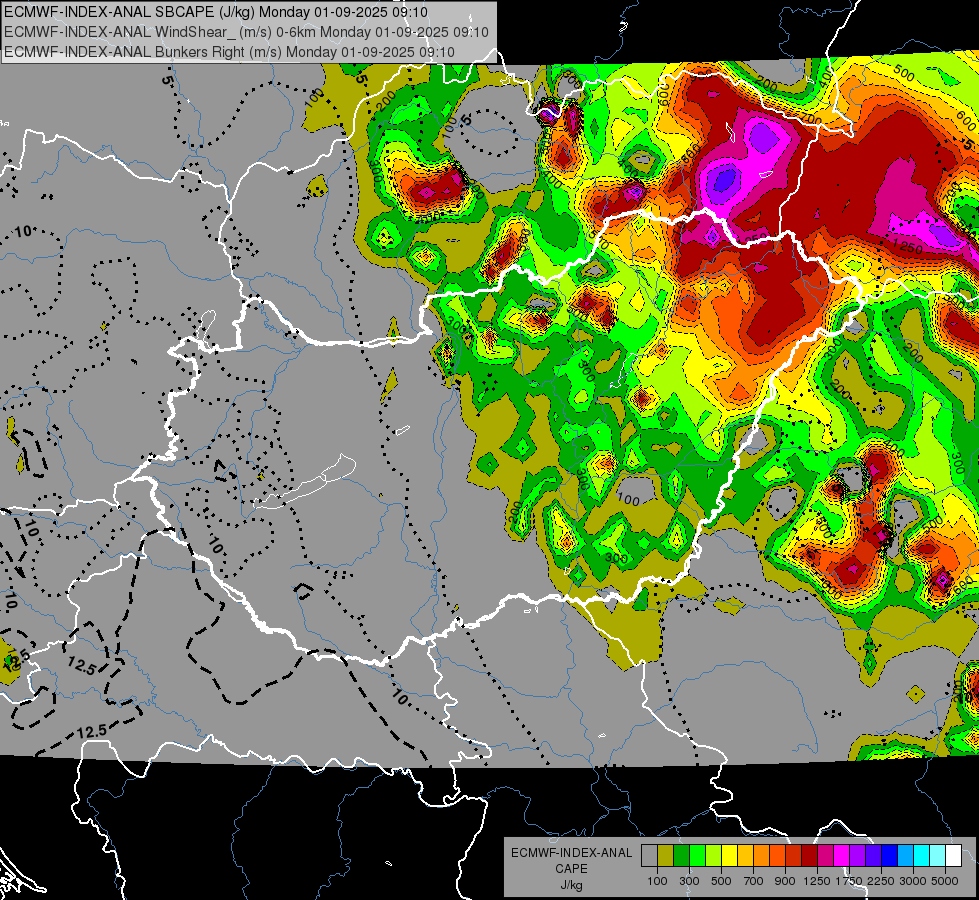Select the indigo swatch before 2250
The image size is (979, 900).
[873, 855]
